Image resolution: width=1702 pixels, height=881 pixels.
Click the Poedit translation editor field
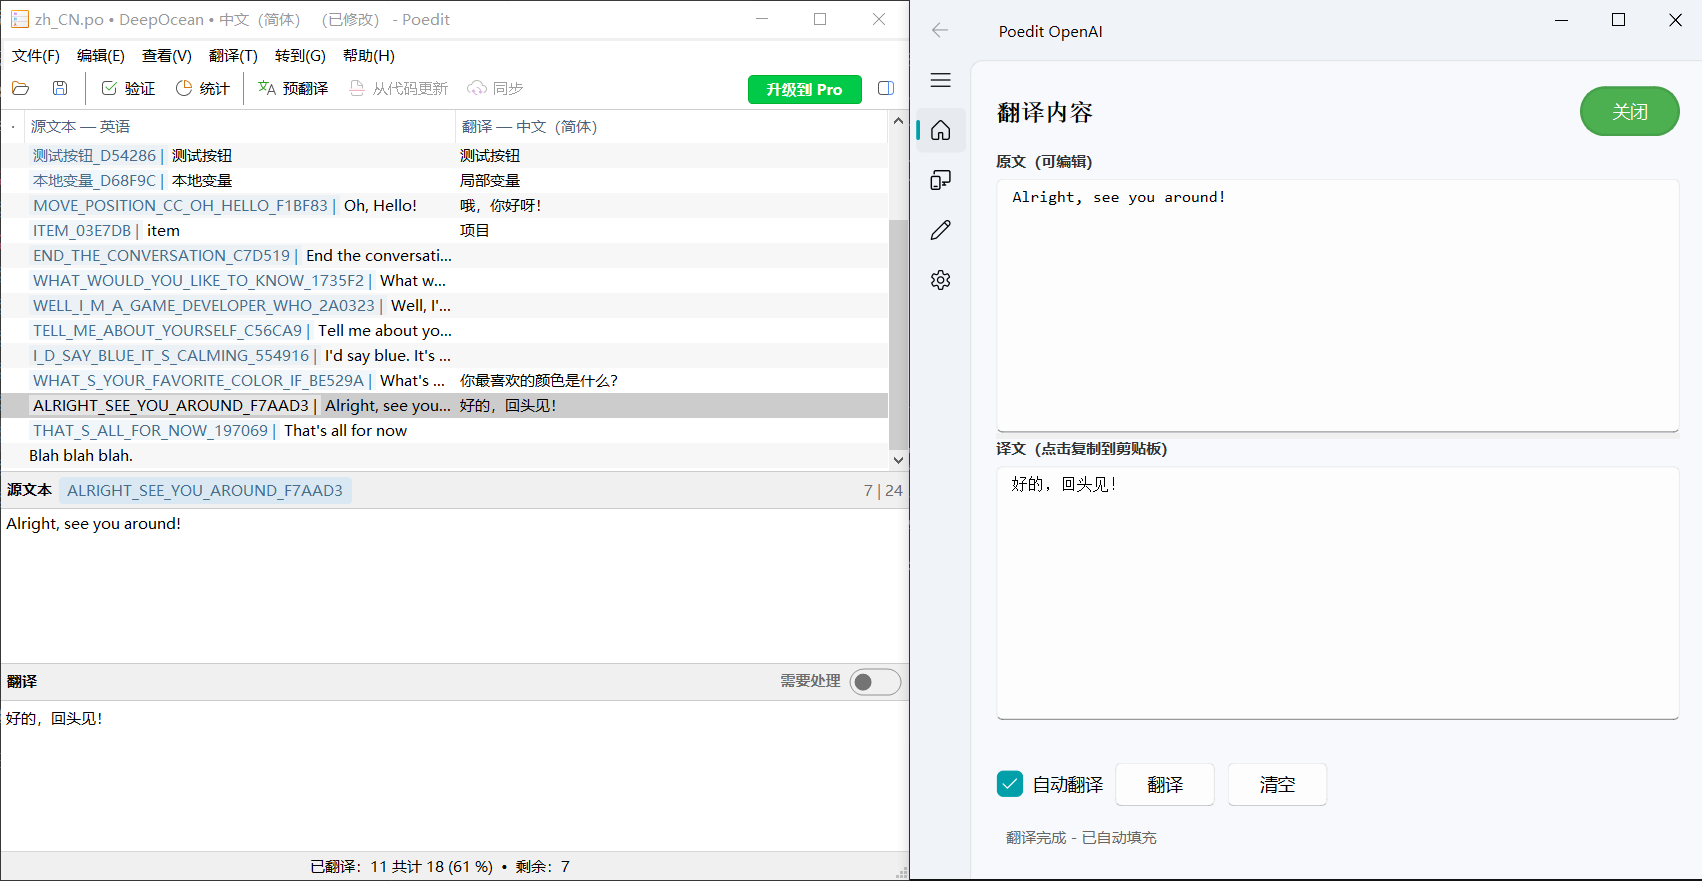454,775
